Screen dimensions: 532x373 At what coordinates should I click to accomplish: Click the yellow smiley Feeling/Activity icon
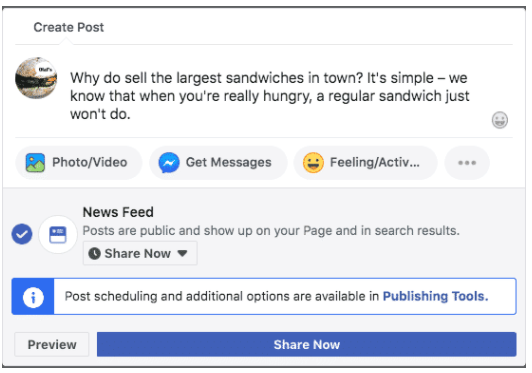point(313,163)
